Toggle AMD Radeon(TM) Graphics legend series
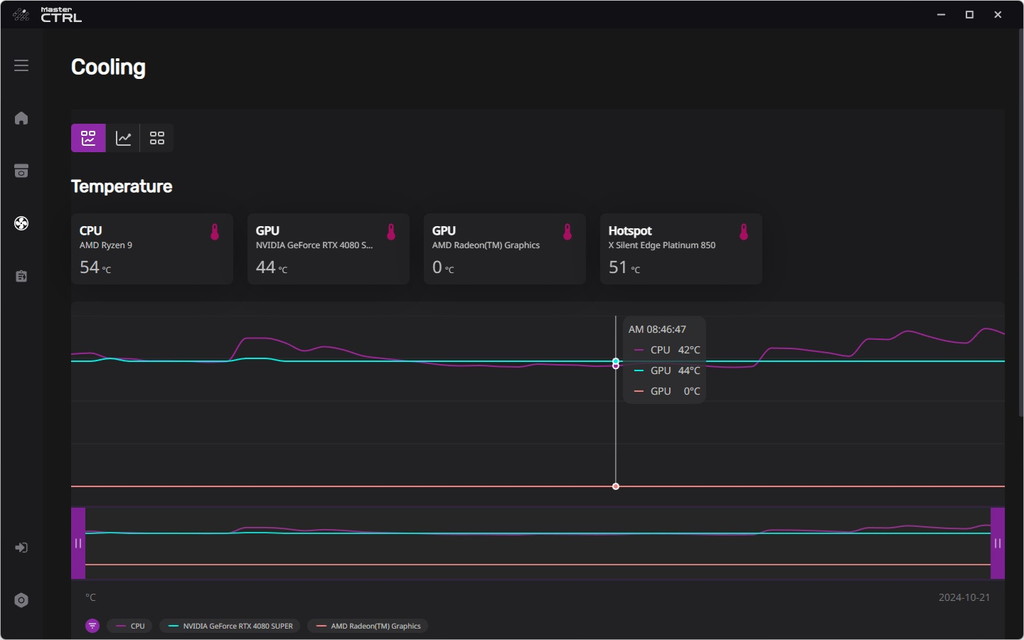 (x=368, y=626)
